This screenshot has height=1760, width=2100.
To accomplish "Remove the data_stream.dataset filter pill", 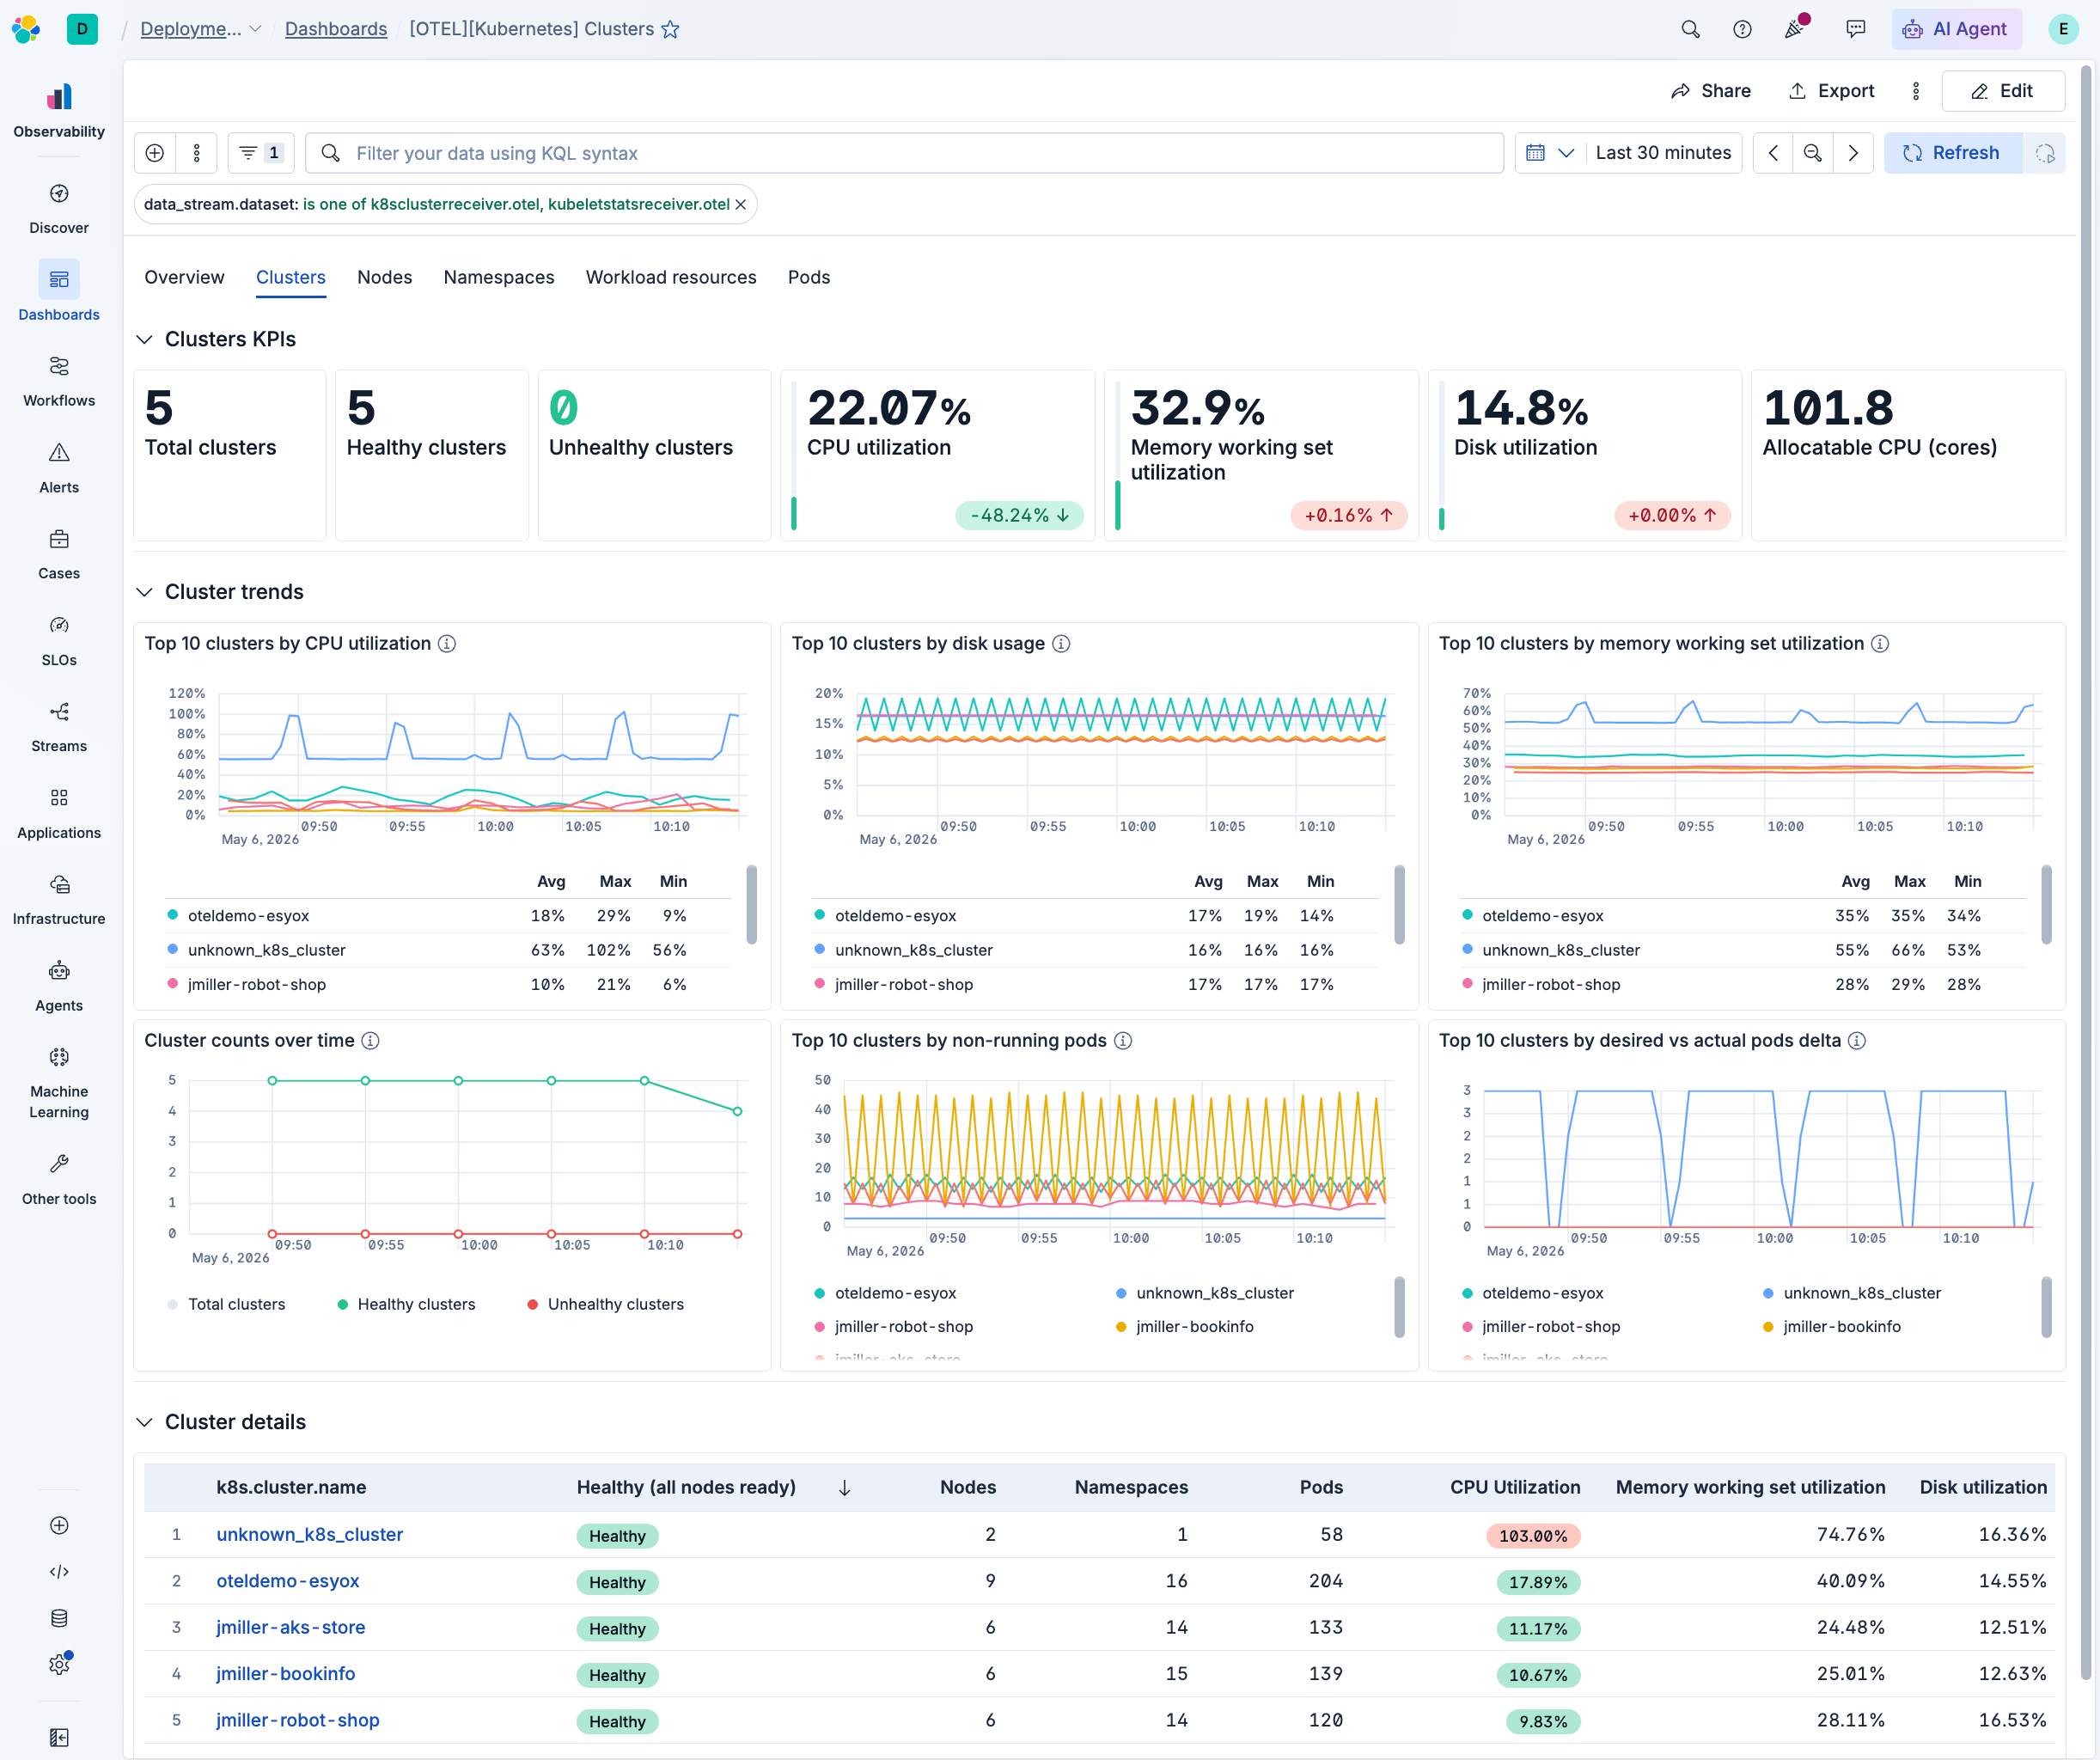I will click(x=741, y=205).
